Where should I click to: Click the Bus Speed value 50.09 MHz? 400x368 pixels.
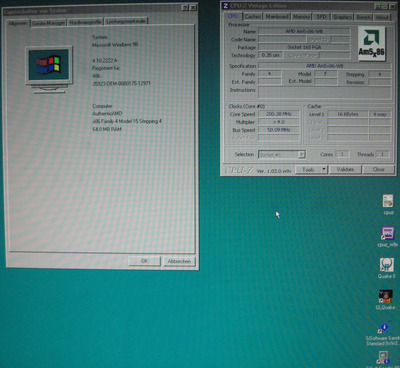point(279,130)
